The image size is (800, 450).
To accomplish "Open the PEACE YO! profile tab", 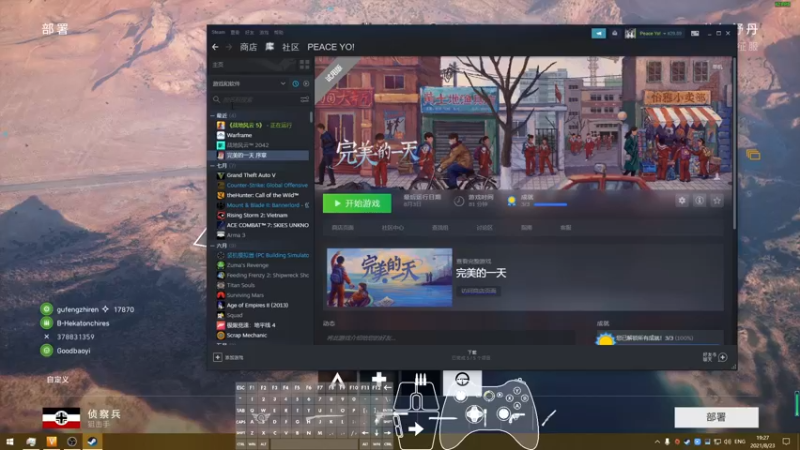I will (x=331, y=47).
